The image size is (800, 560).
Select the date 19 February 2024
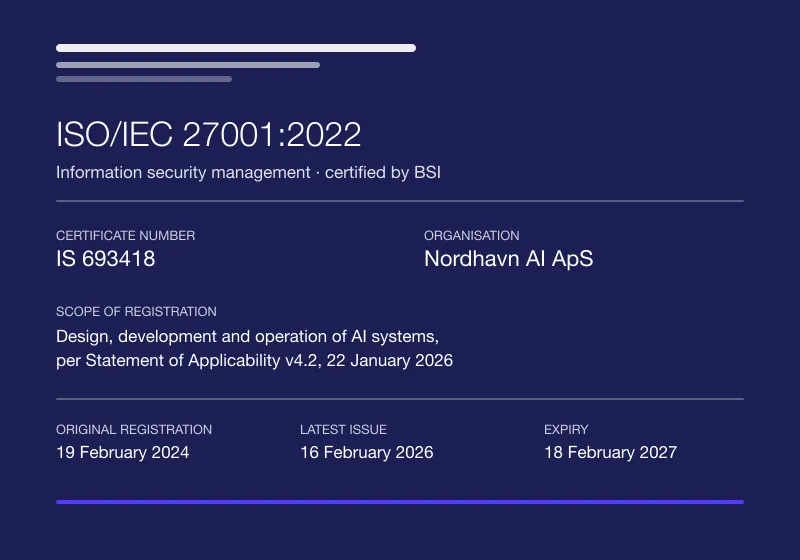pyautogui.click(x=122, y=452)
